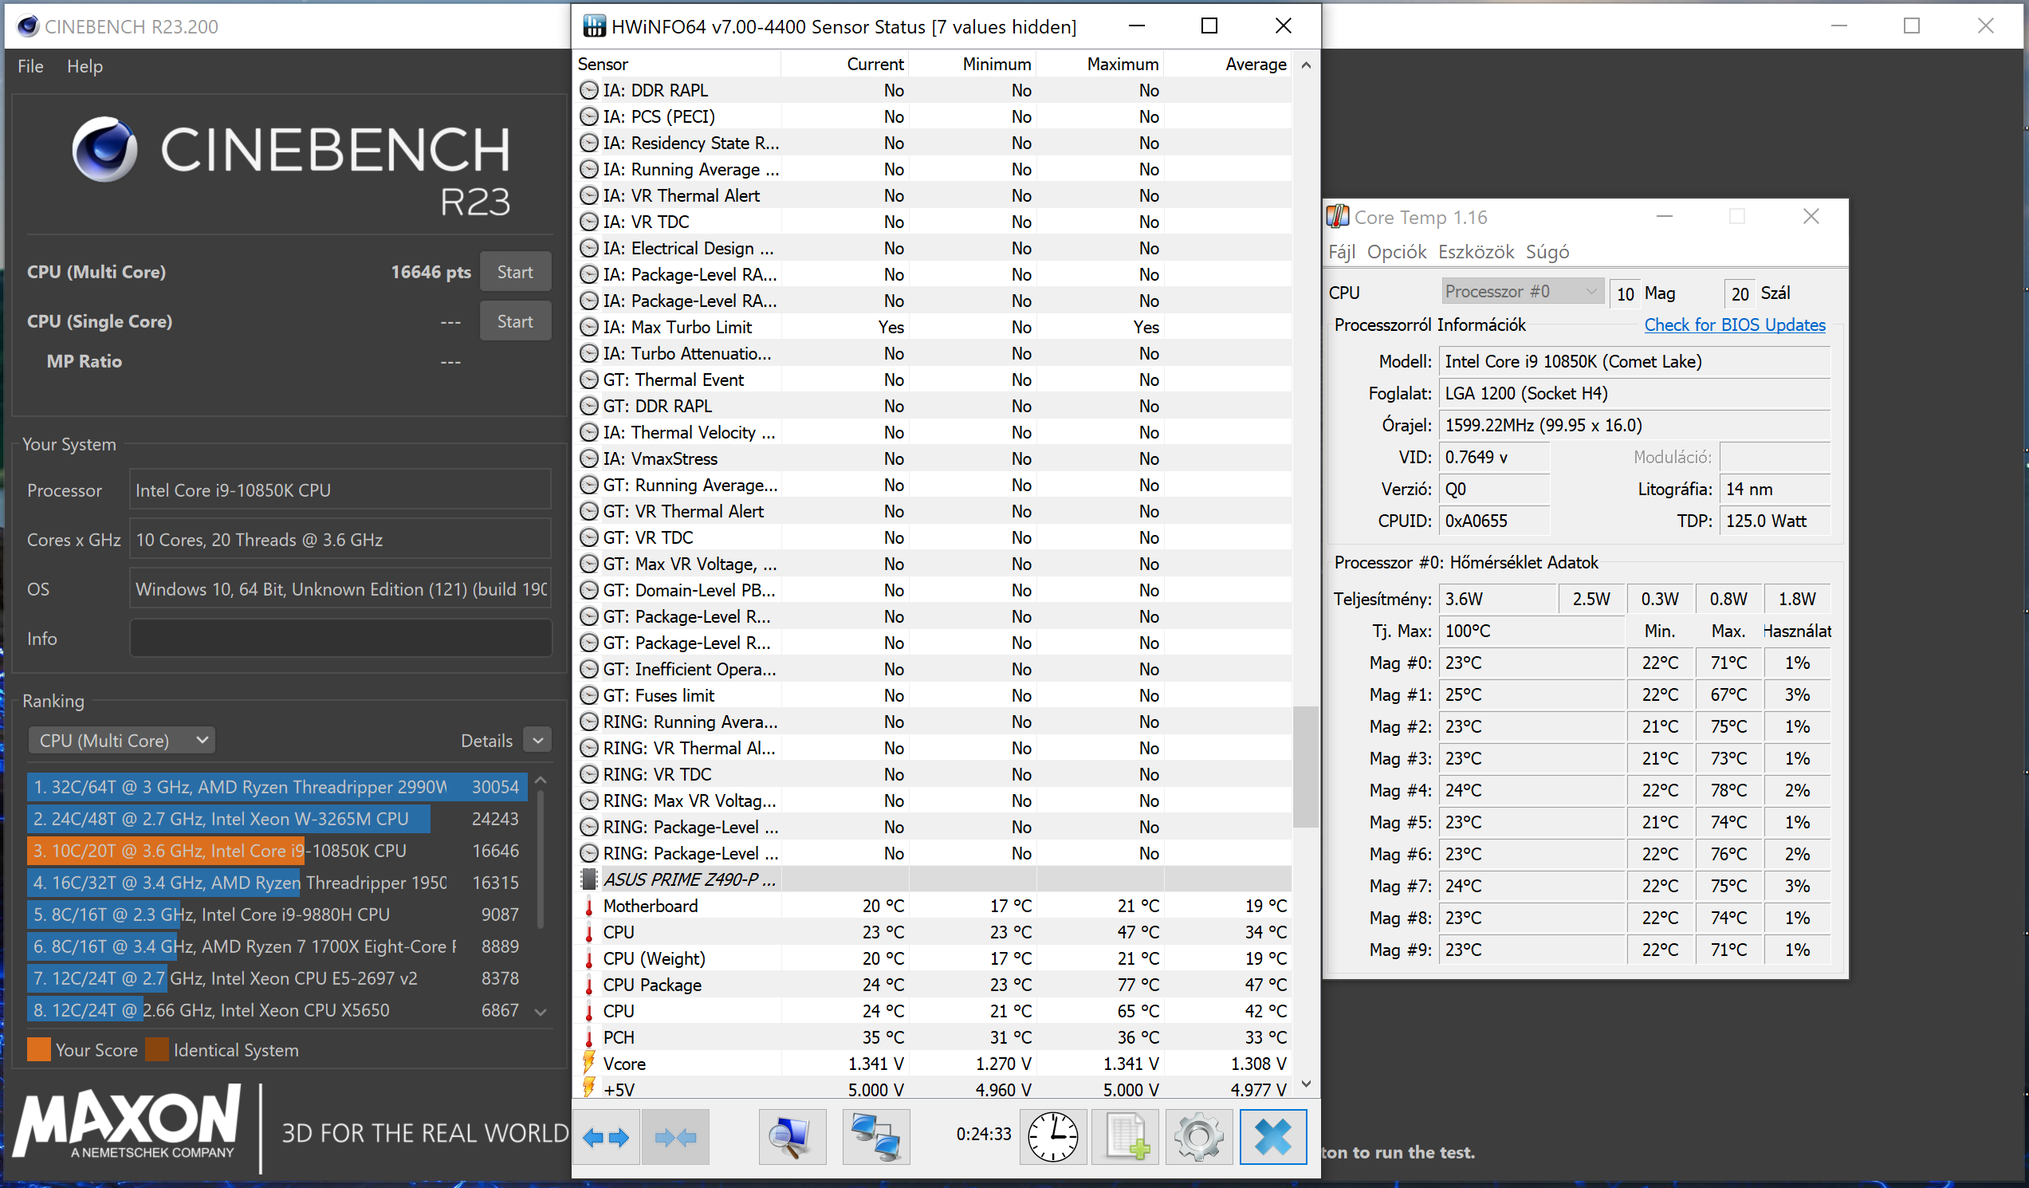Click the IA: VmaxStress status icon

[589, 459]
